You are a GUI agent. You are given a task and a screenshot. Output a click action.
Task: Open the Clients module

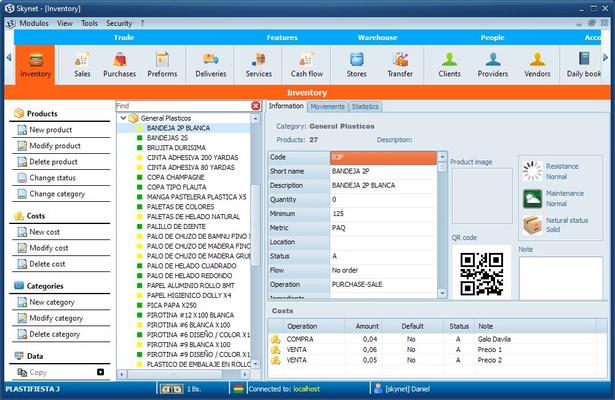(449, 65)
